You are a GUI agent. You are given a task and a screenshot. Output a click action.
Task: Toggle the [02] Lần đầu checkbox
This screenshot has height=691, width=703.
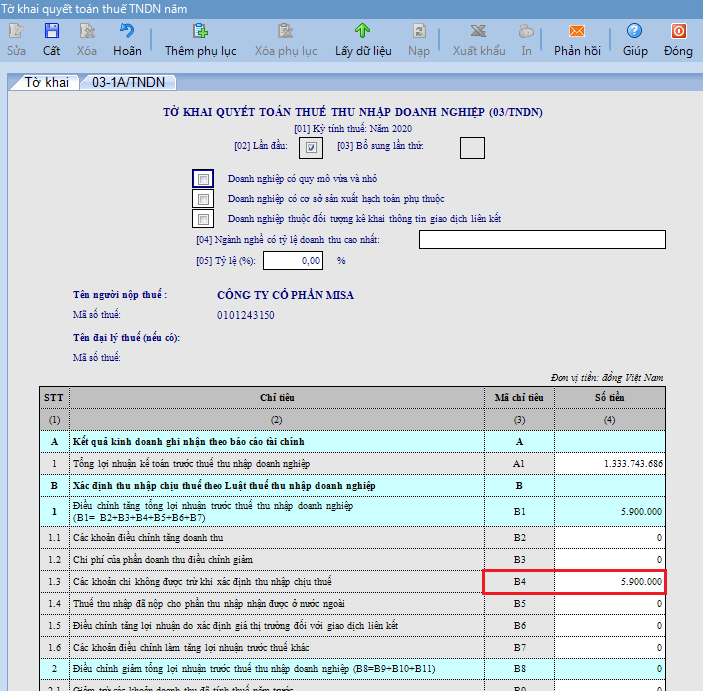point(311,148)
